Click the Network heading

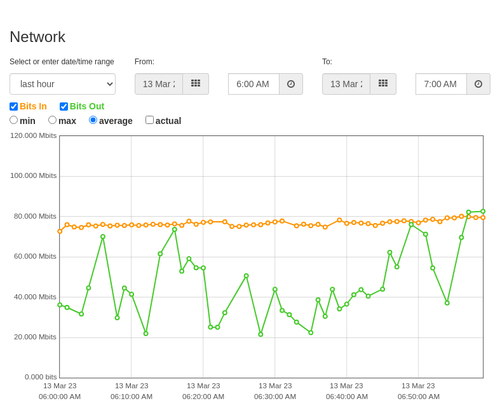click(x=37, y=37)
